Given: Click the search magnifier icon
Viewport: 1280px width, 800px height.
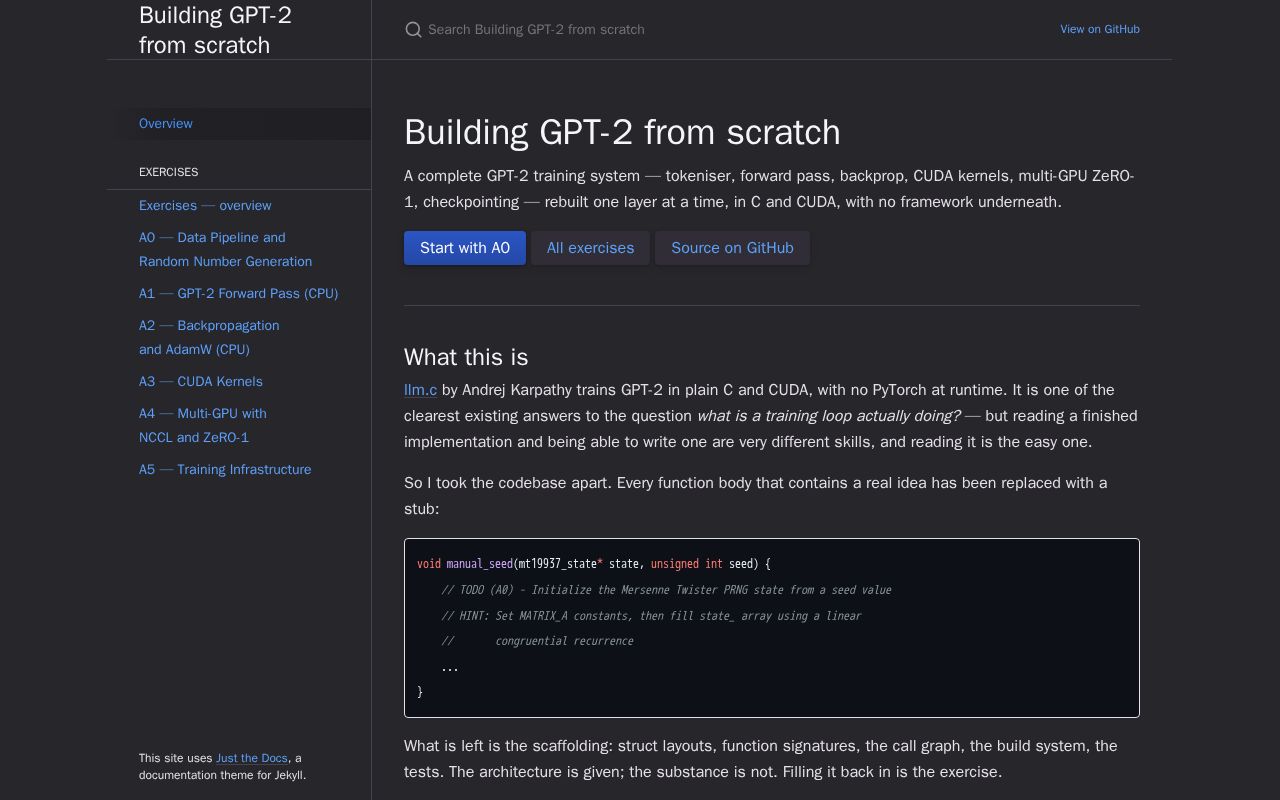Looking at the screenshot, I should [413, 30].
